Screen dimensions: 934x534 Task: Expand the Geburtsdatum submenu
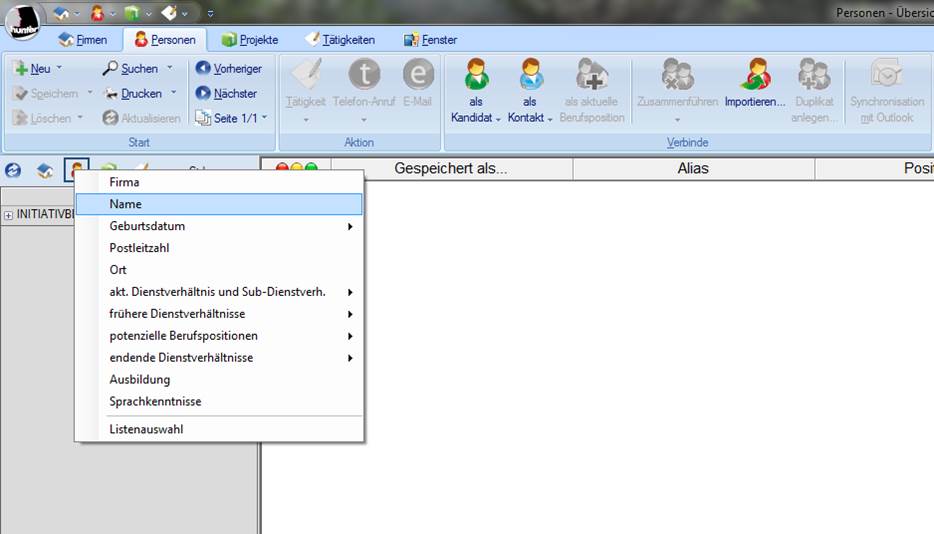click(350, 227)
